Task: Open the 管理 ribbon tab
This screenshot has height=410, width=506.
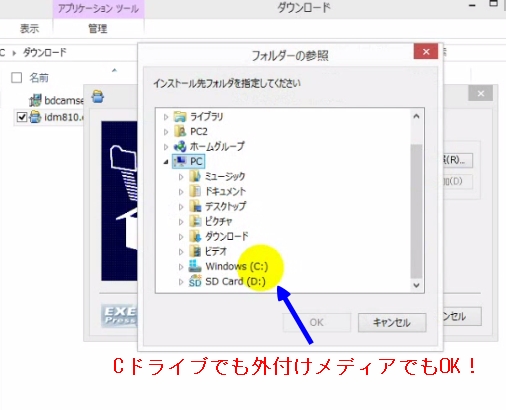Action: point(98,28)
